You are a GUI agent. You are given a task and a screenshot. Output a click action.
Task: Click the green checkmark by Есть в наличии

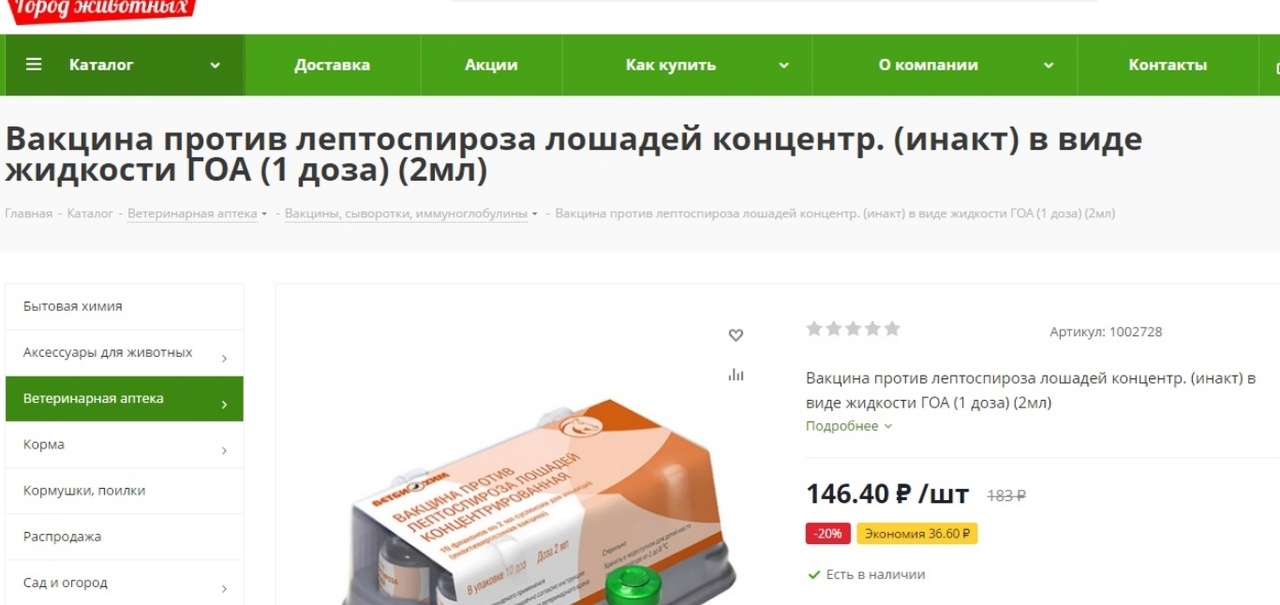click(x=814, y=575)
